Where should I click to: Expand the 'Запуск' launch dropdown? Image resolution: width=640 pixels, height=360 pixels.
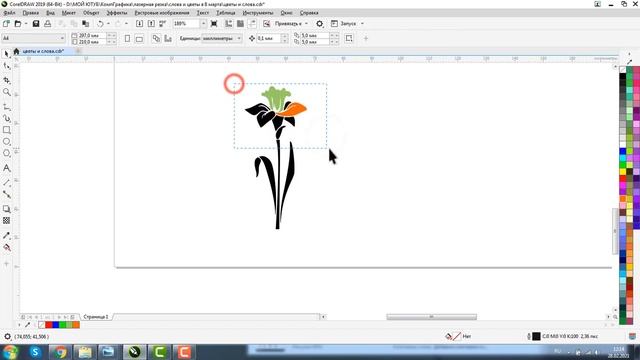tap(362, 24)
